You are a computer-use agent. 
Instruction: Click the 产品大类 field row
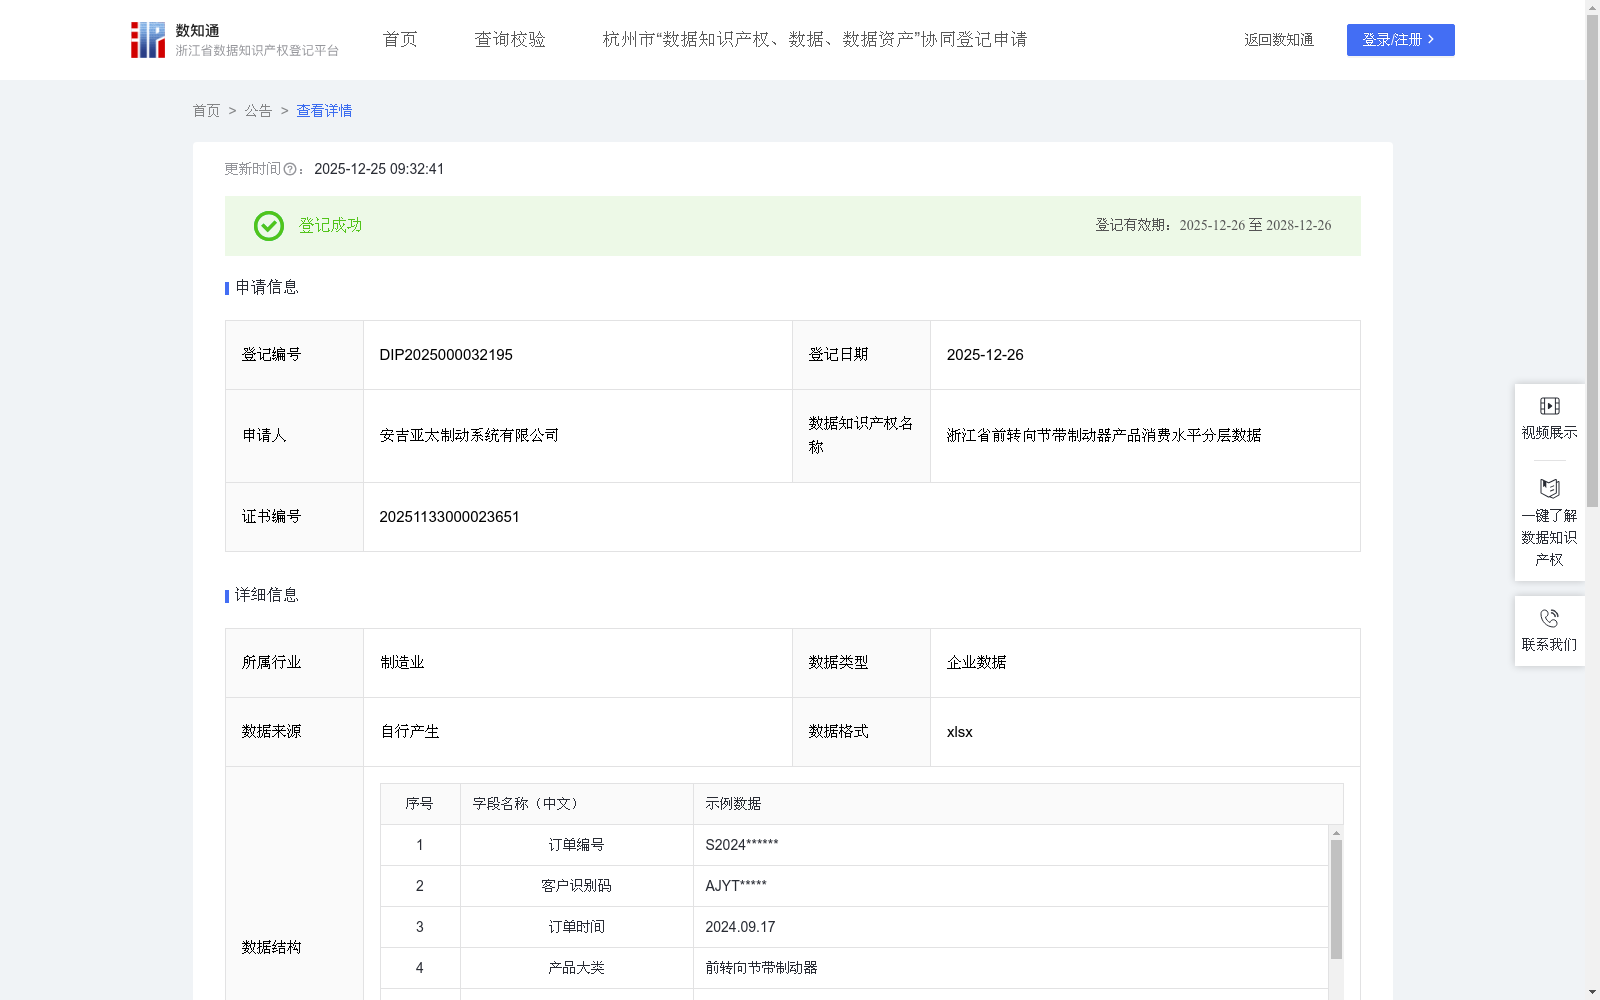(854, 968)
